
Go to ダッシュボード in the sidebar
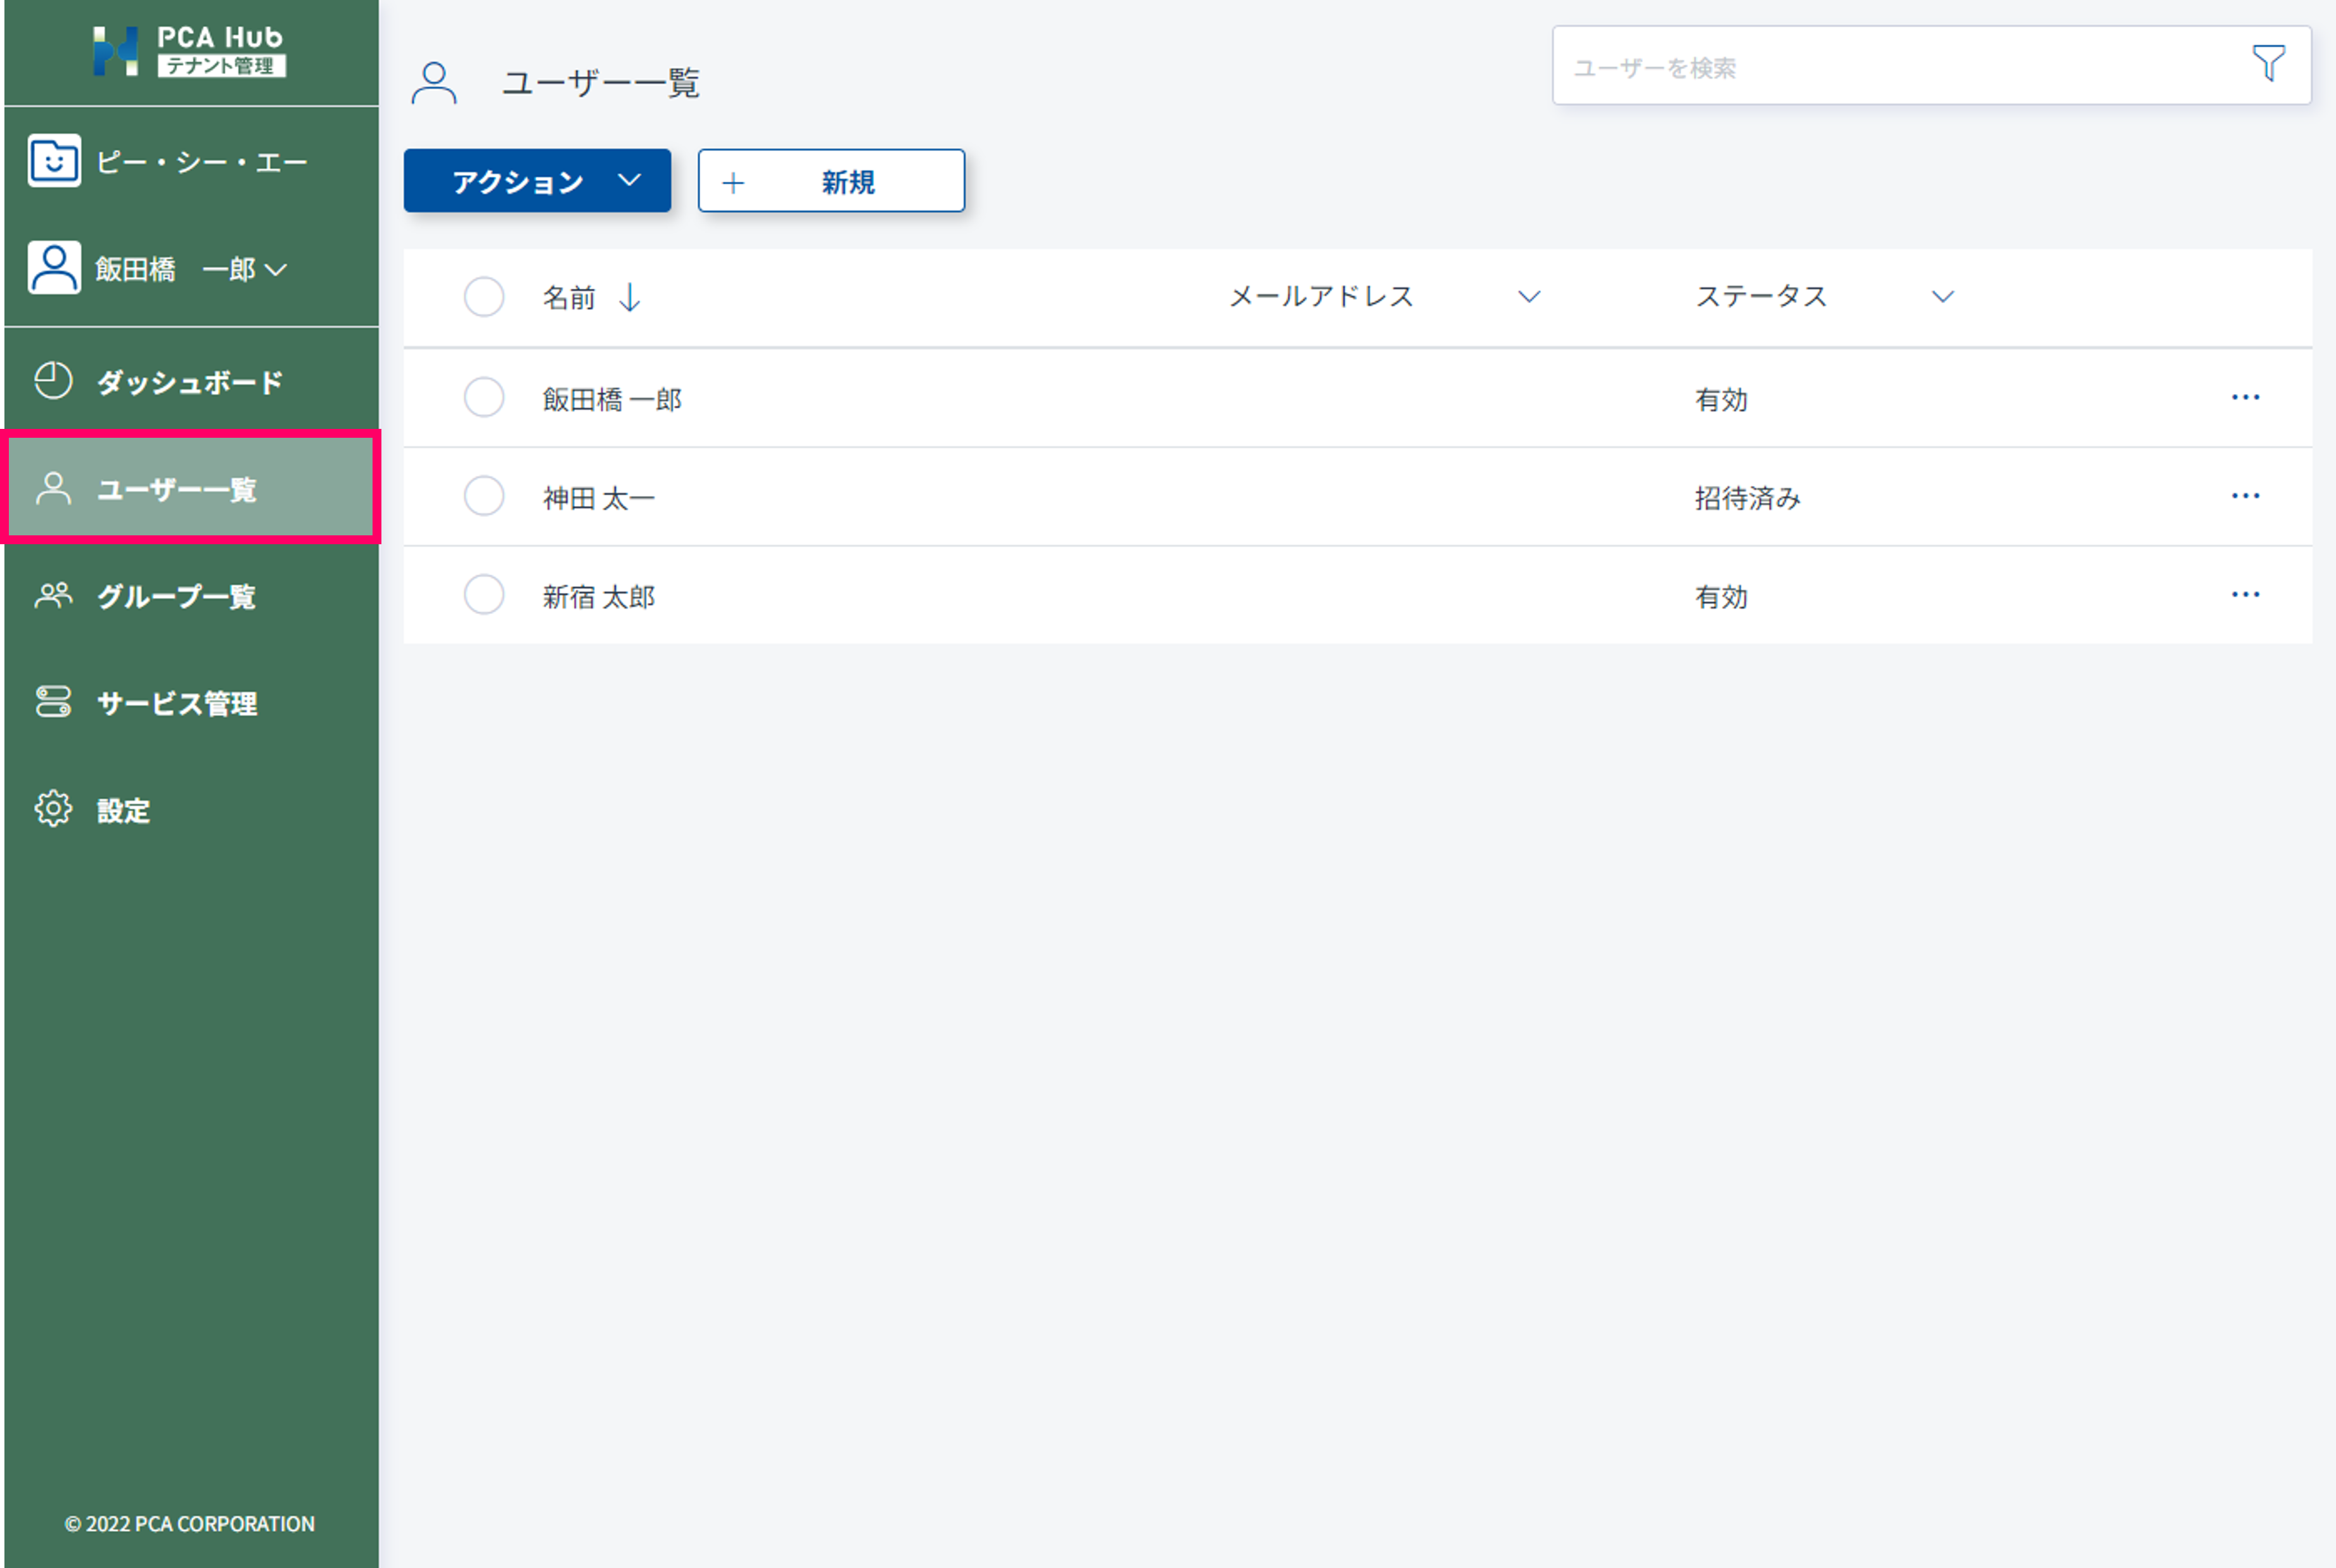click(x=189, y=382)
